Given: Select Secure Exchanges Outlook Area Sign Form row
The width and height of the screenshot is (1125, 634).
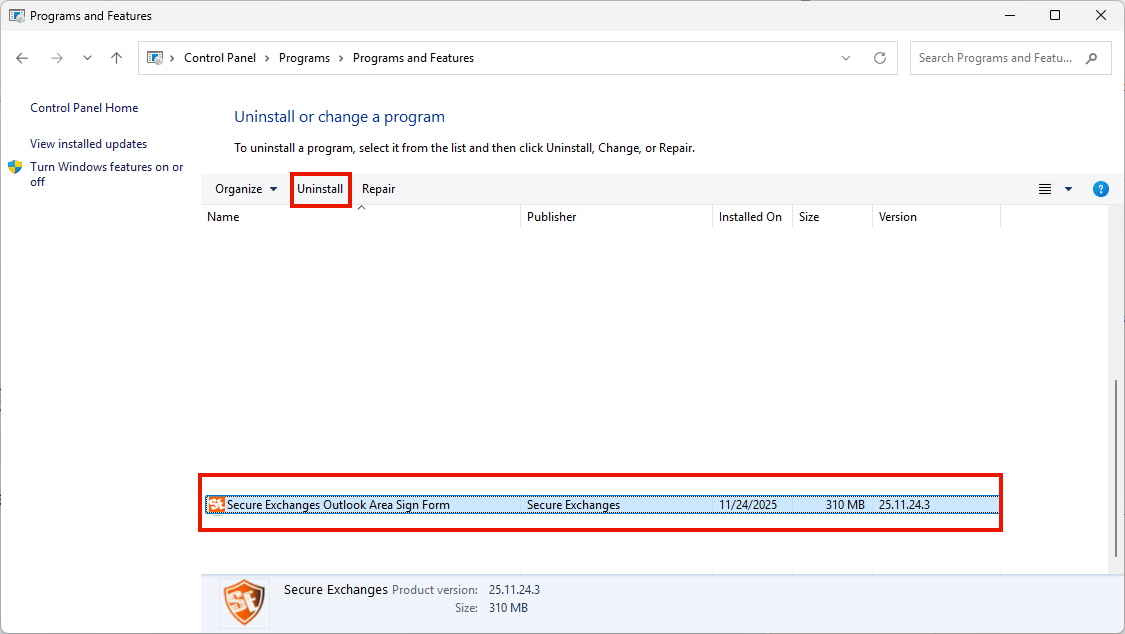Looking at the screenshot, I should coord(602,505).
